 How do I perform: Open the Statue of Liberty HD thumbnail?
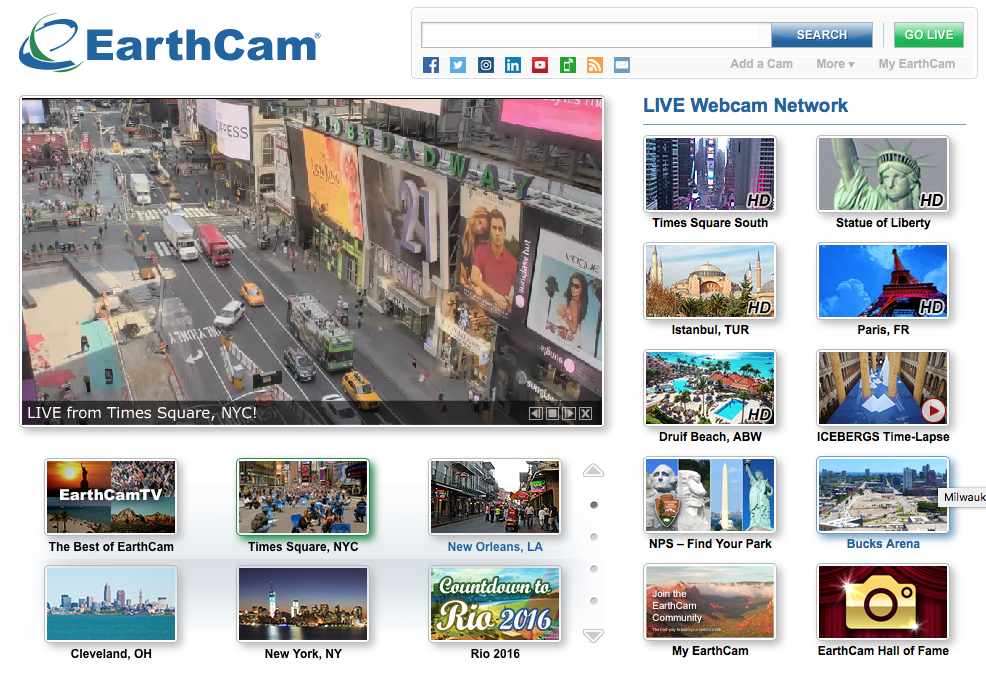[x=883, y=173]
